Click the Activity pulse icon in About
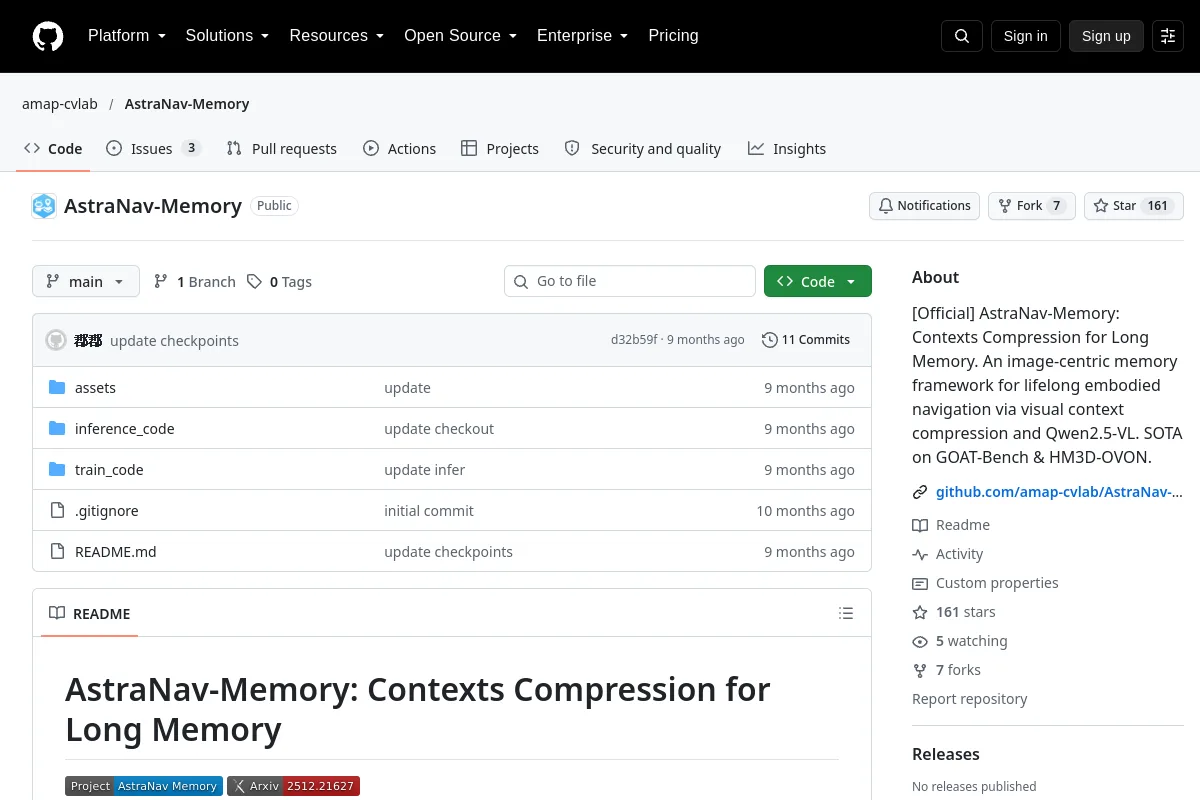 [920, 554]
